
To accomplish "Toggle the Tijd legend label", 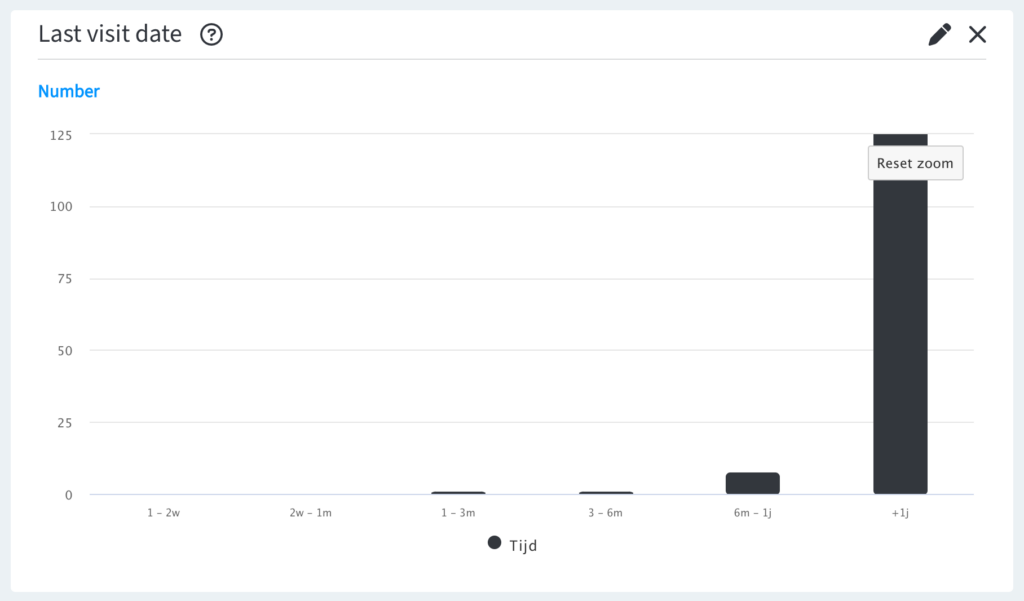I will pyautogui.click(x=523, y=545).
